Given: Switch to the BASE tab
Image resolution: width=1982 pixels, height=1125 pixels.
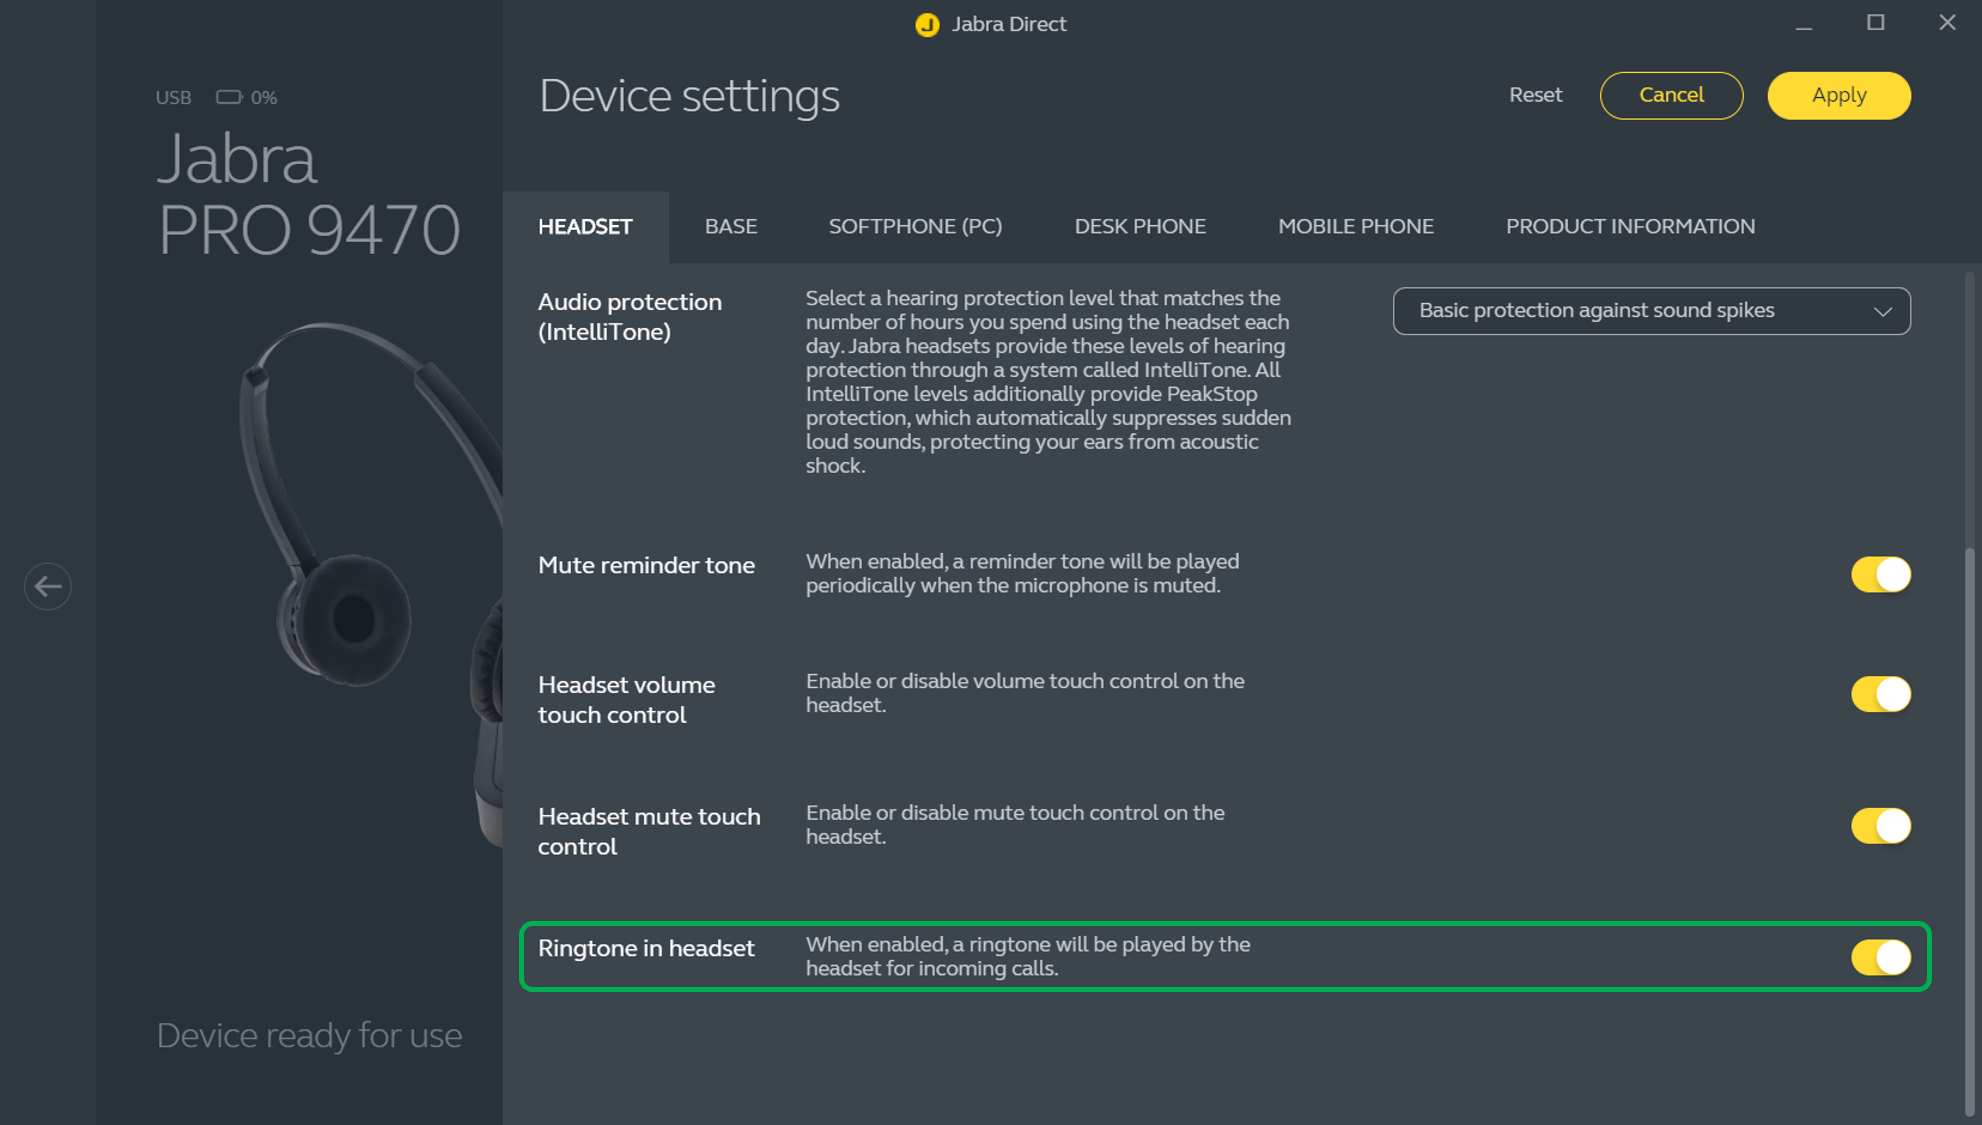Looking at the screenshot, I should 731,226.
